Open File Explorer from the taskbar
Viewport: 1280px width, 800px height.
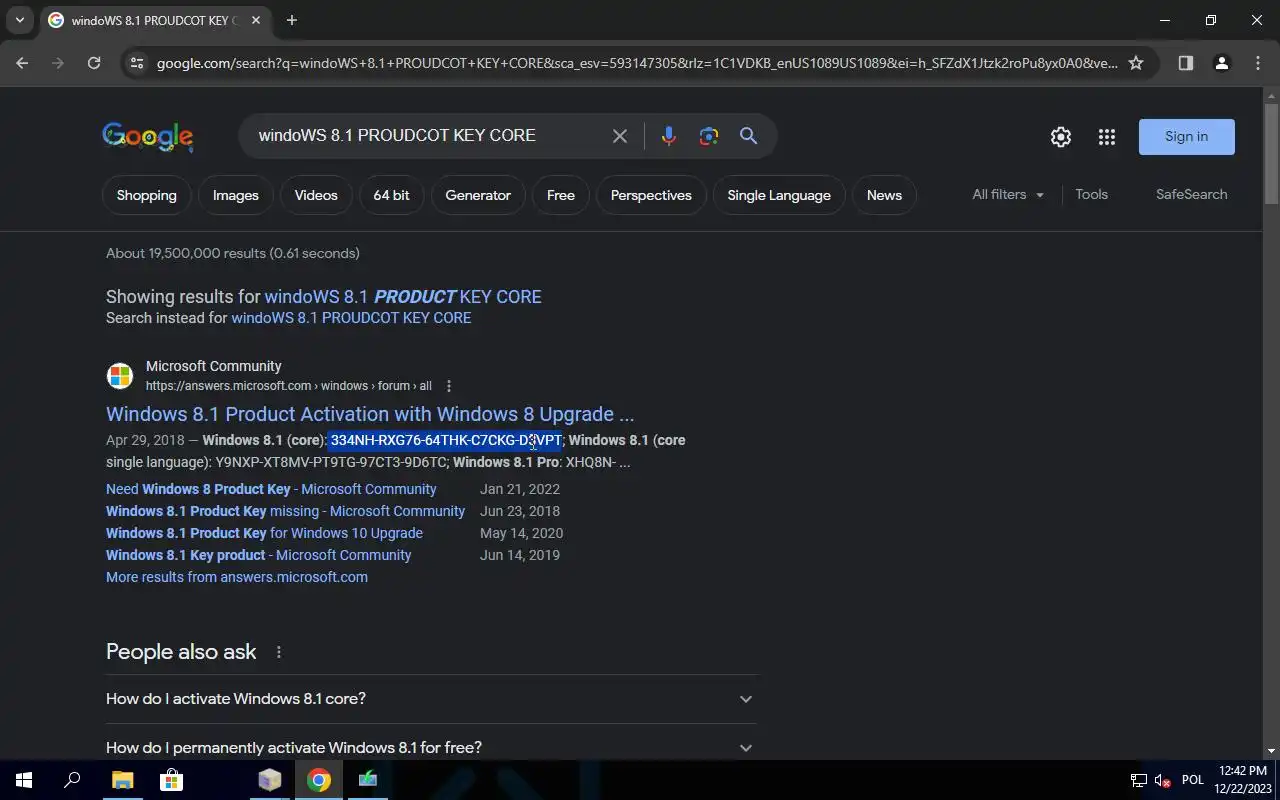point(122,780)
